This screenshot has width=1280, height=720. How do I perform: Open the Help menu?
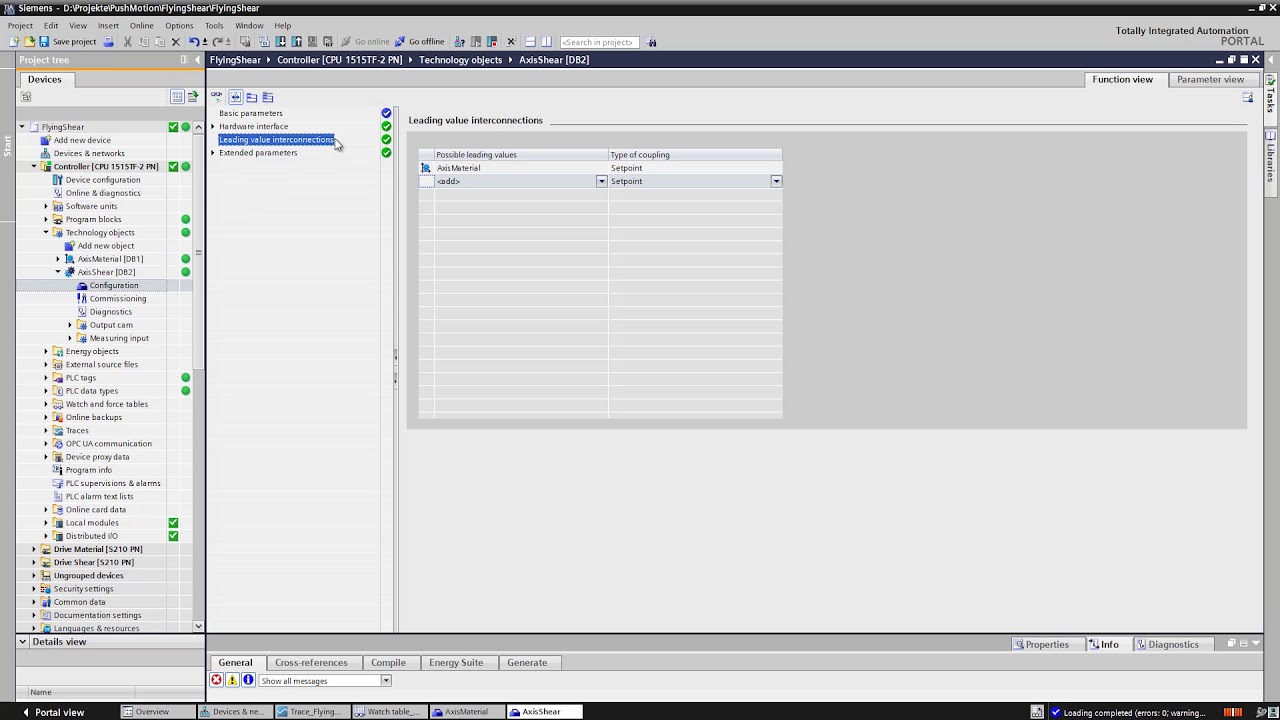(283, 25)
